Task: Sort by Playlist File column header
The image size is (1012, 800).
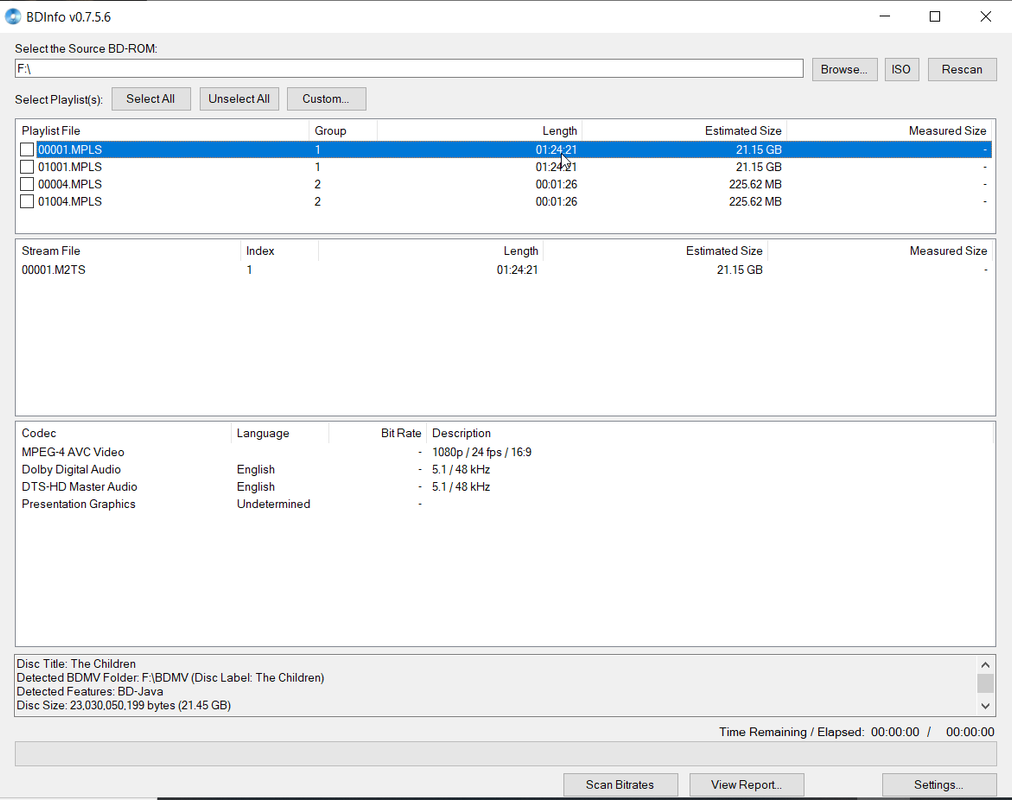Action: 162,130
